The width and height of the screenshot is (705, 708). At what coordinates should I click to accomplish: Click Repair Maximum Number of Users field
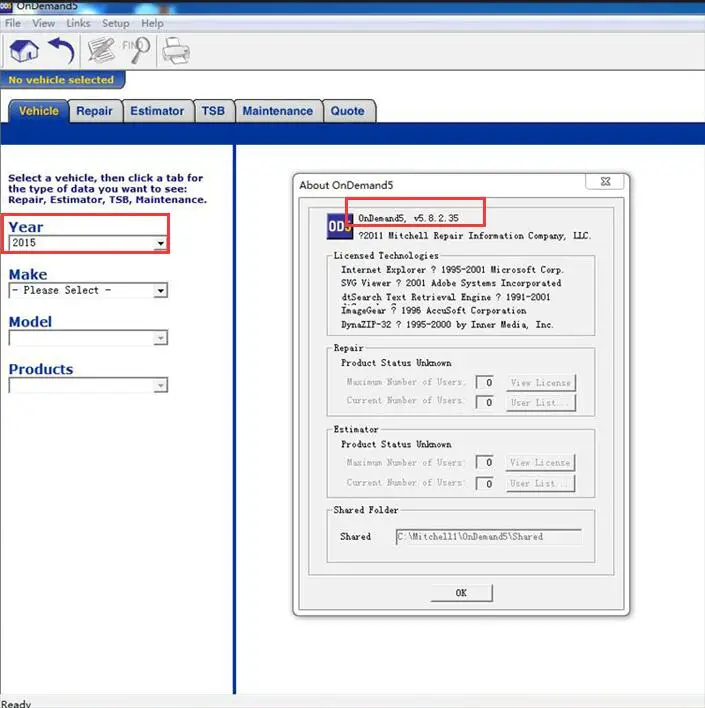click(485, 382)
